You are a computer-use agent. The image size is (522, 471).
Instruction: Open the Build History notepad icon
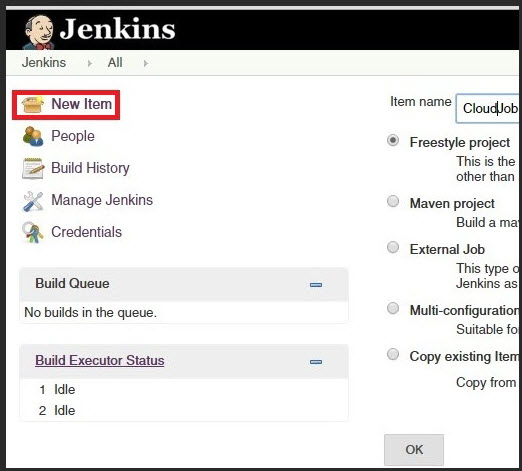click(33, 168)
